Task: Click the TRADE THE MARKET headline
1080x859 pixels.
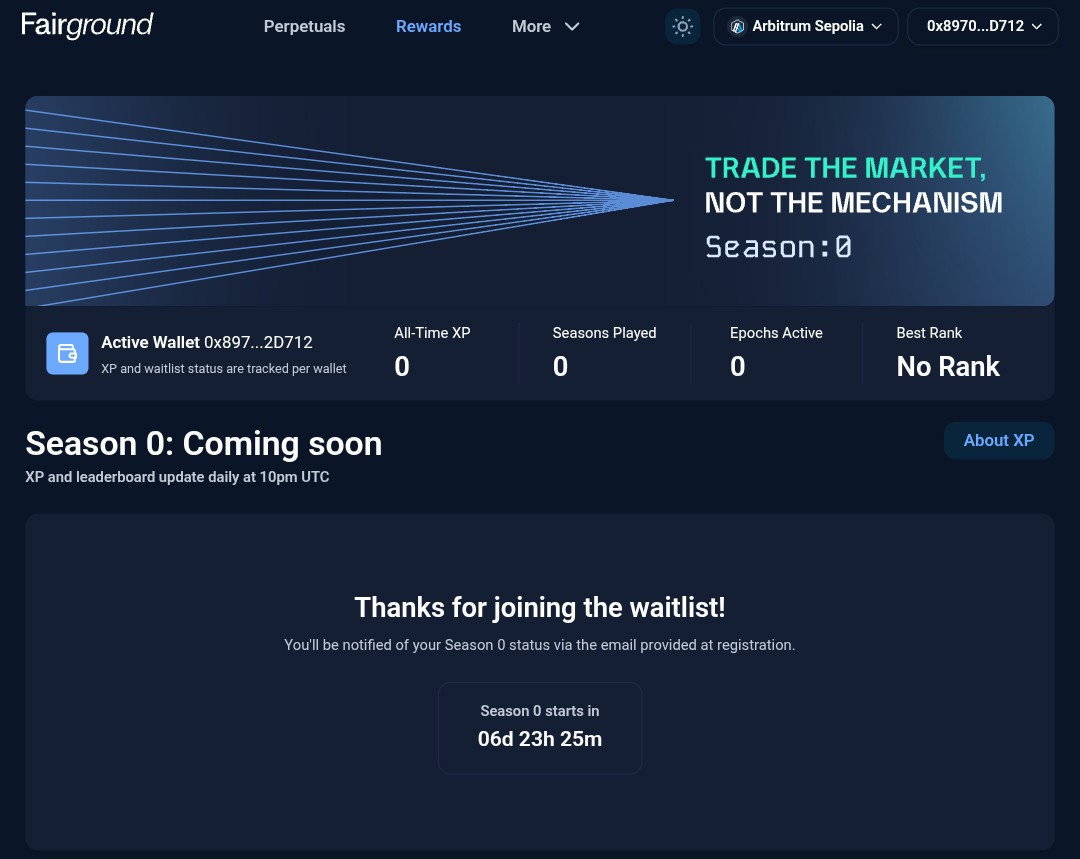Action: (845, 168)
